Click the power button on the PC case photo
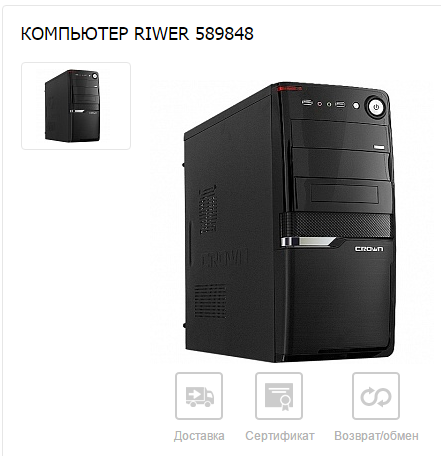Image resolution: width=441 pixels, height=456 pixels. pyautogui.click(x=376, y=107)
